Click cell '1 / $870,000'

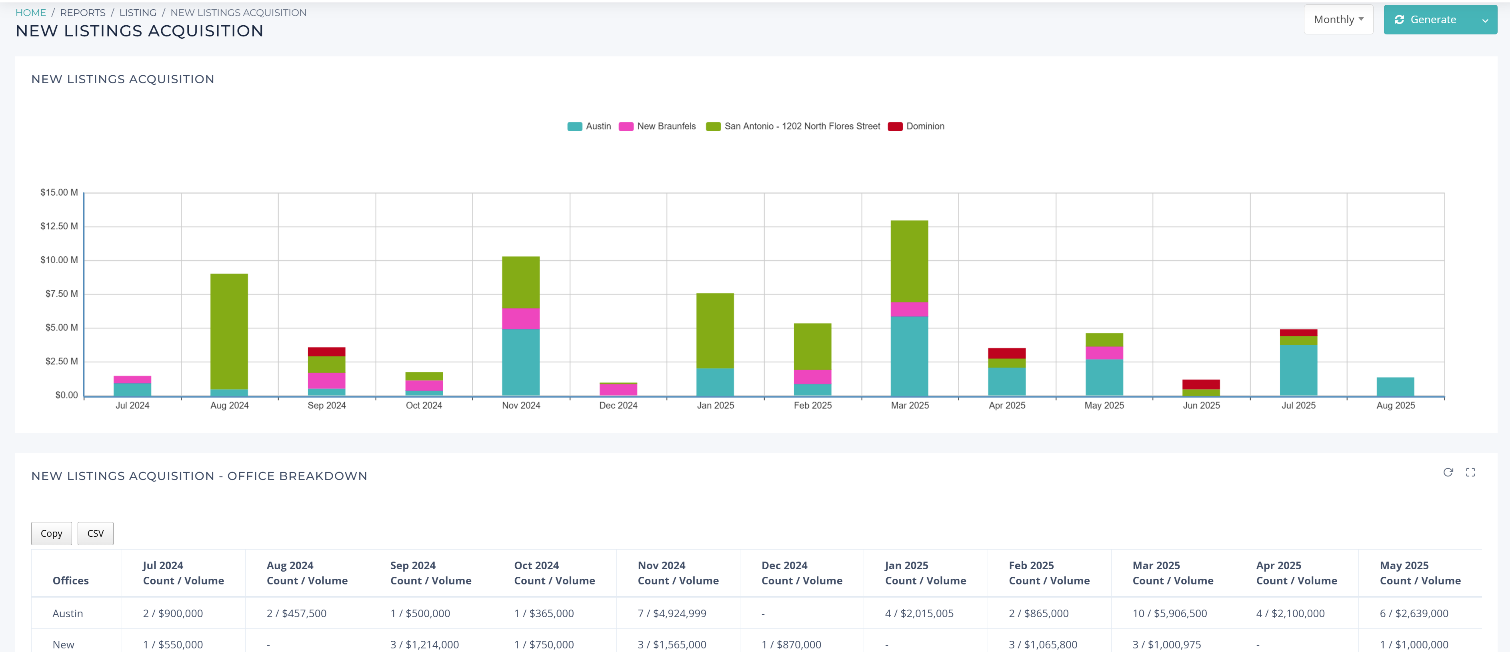[x=791, y=645]
